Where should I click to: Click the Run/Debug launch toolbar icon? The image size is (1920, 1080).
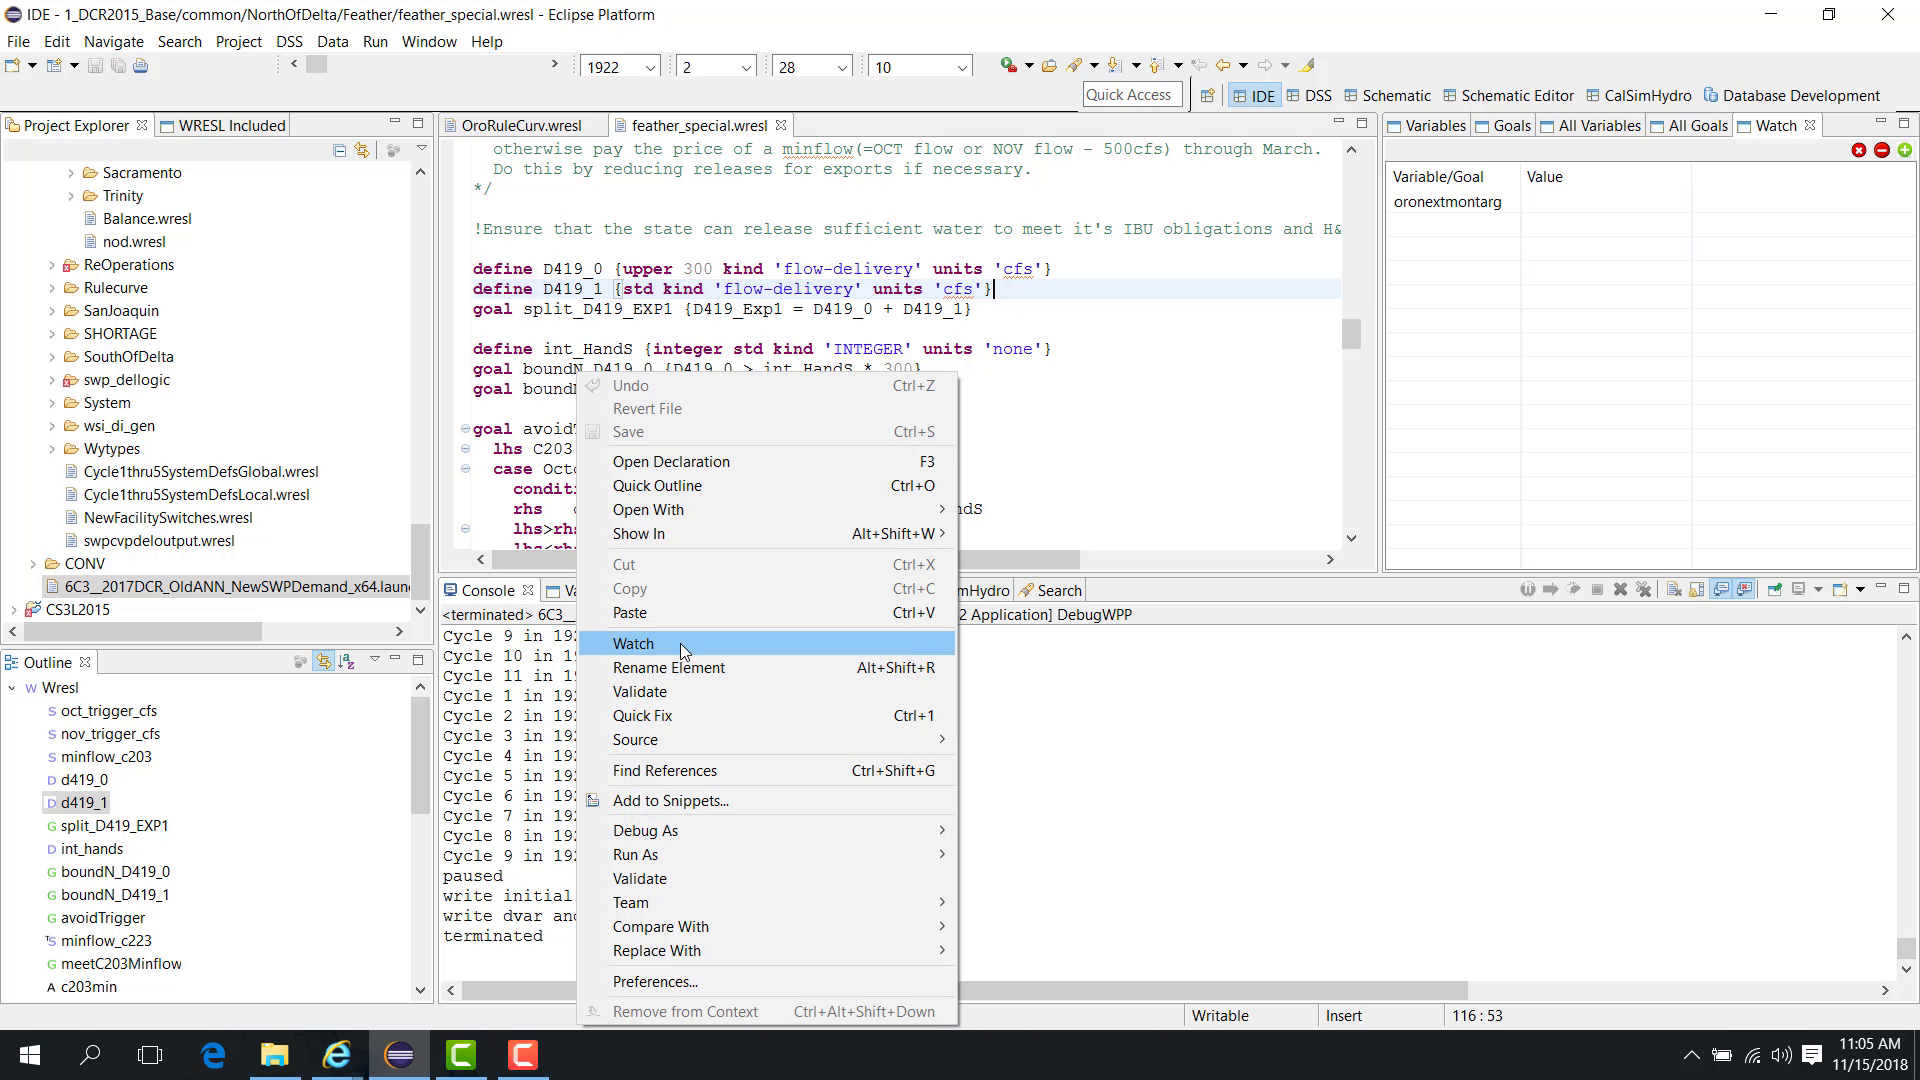pos(1009,66)
